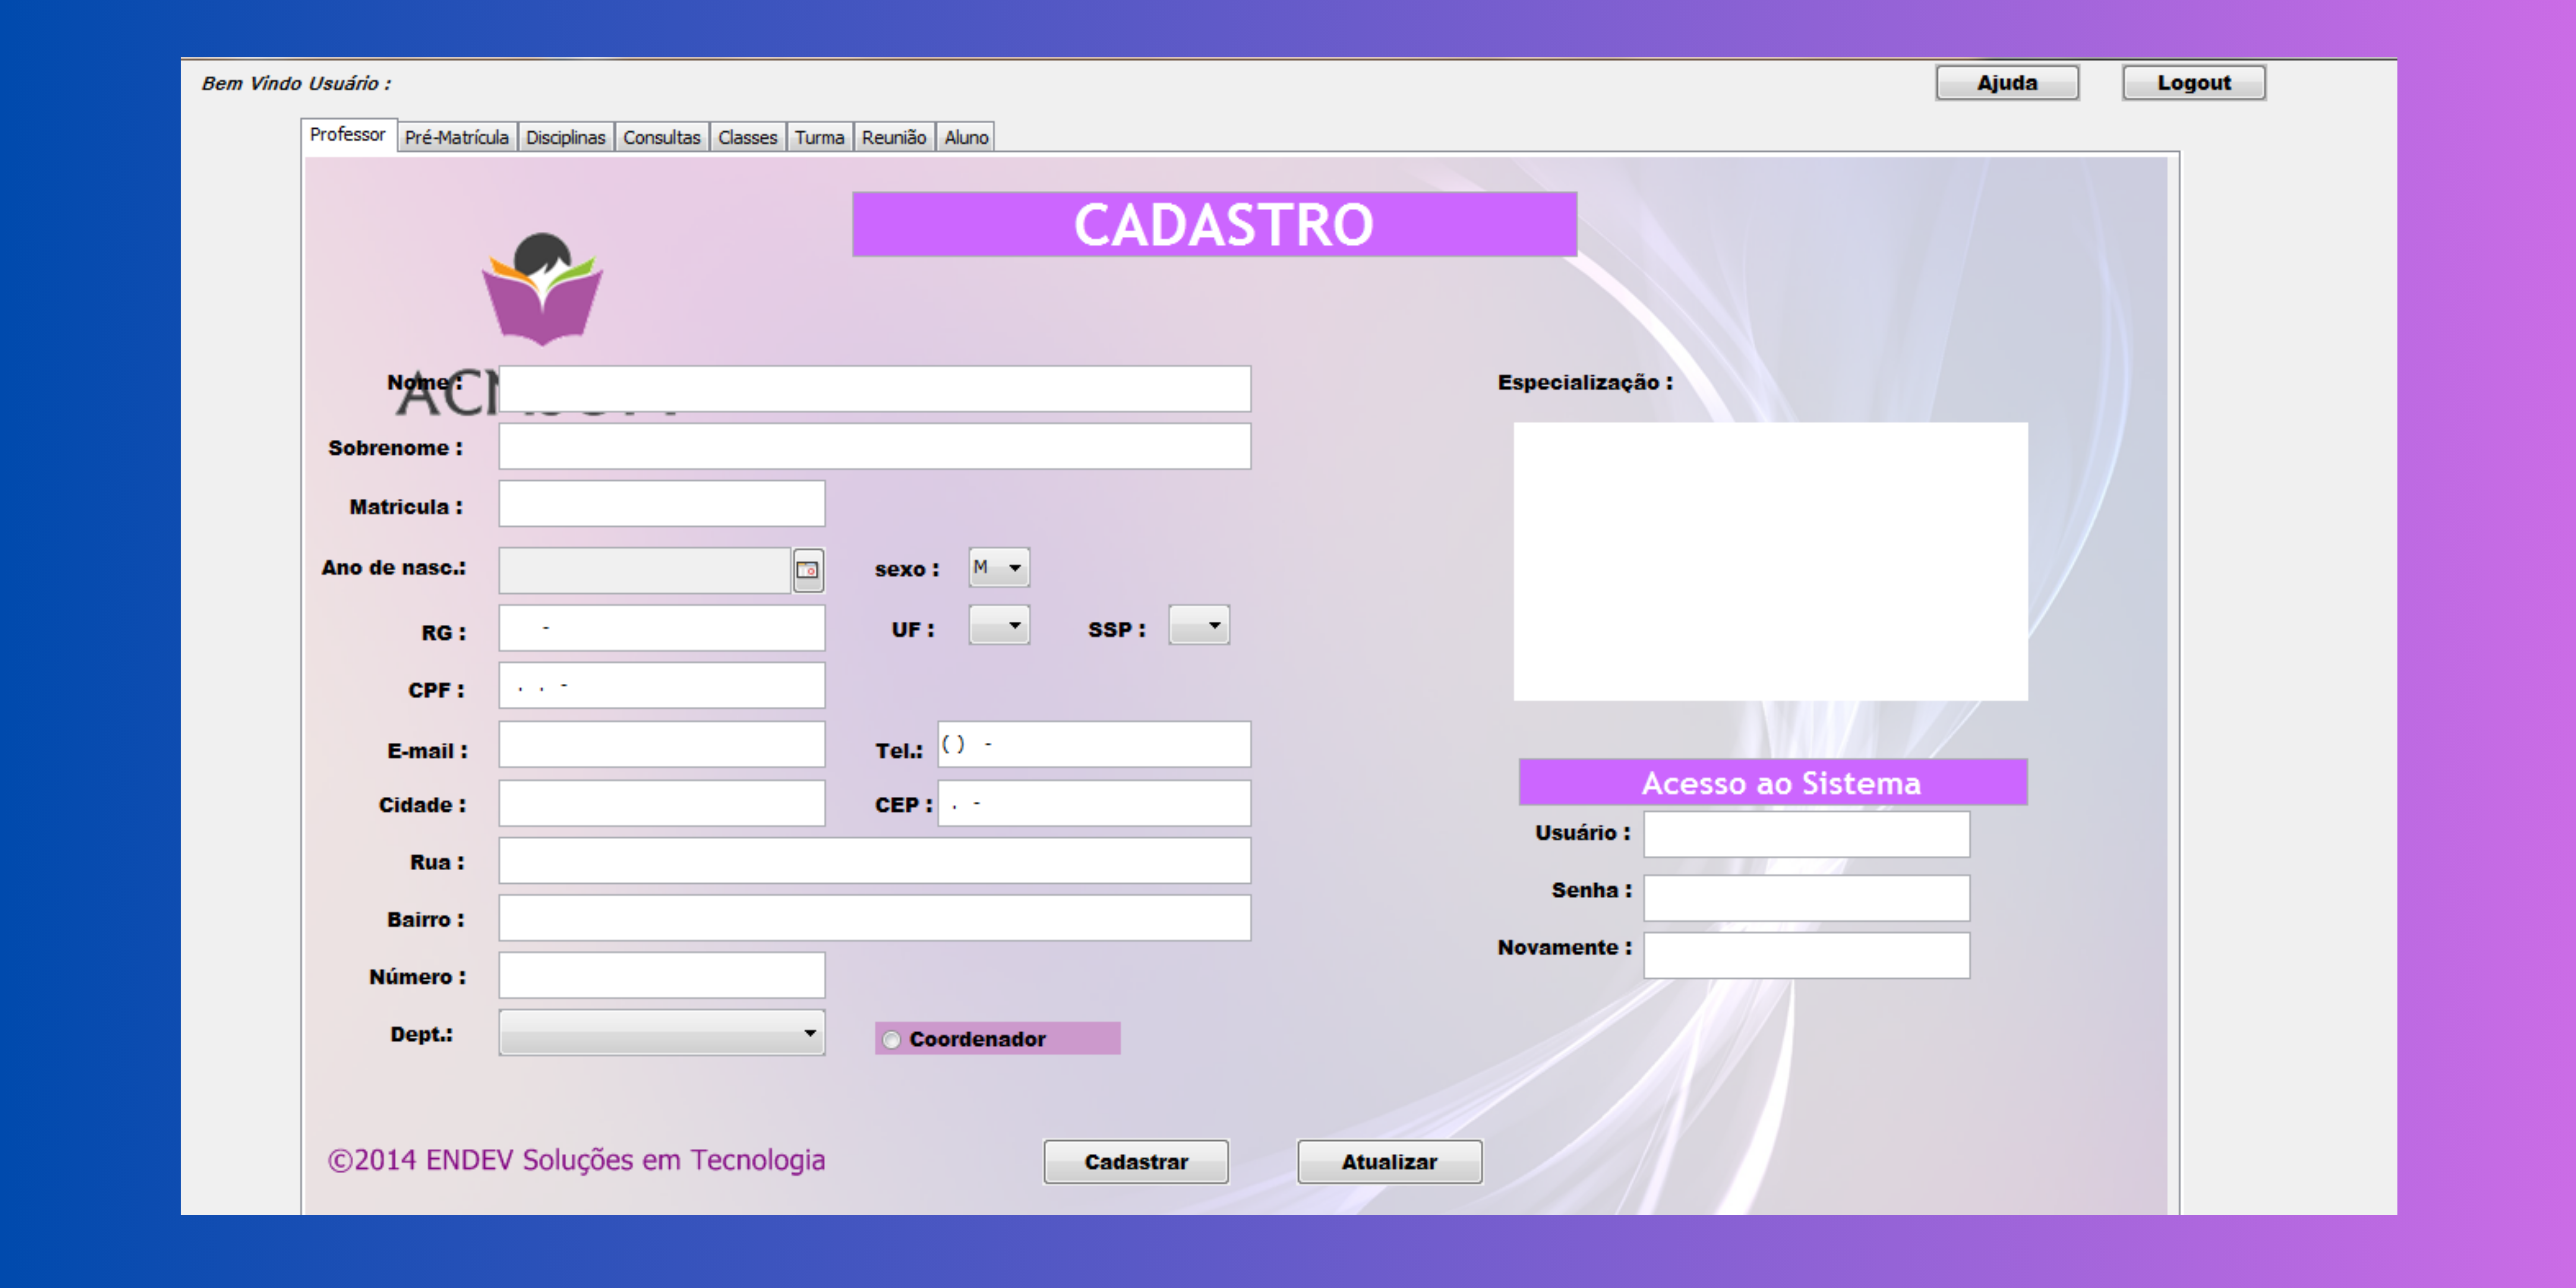Viewport: 2576px width, 1288px height.
Task: Focus the Rua input field
Action: point(875,861)
